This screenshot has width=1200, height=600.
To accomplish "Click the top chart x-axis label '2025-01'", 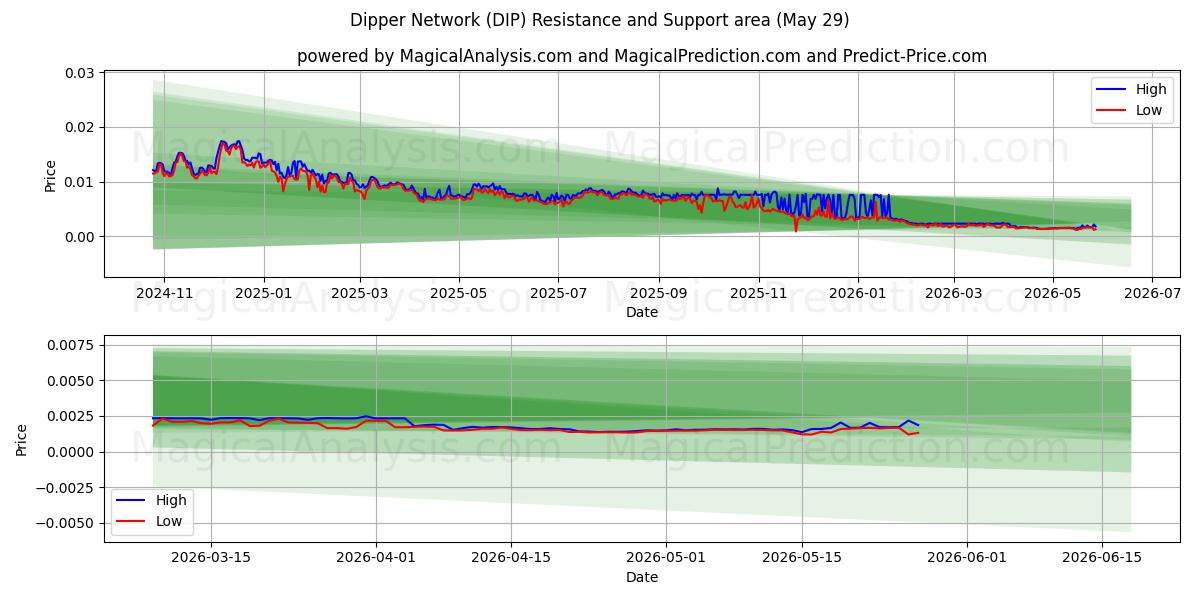I will pos(264,295).
